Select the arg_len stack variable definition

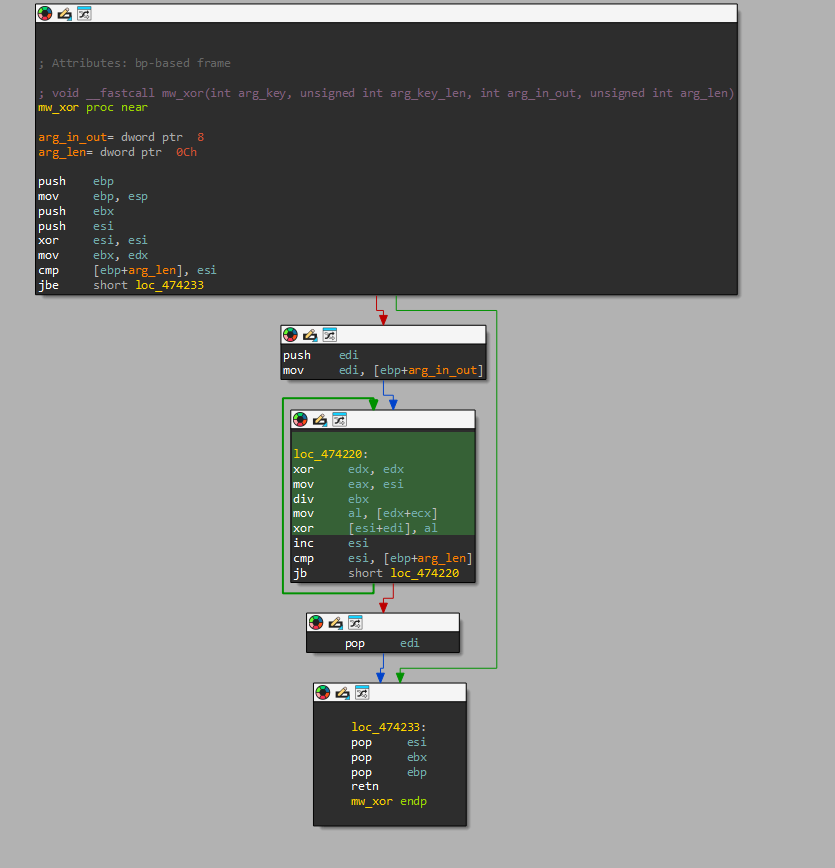(x=63, y=152)
